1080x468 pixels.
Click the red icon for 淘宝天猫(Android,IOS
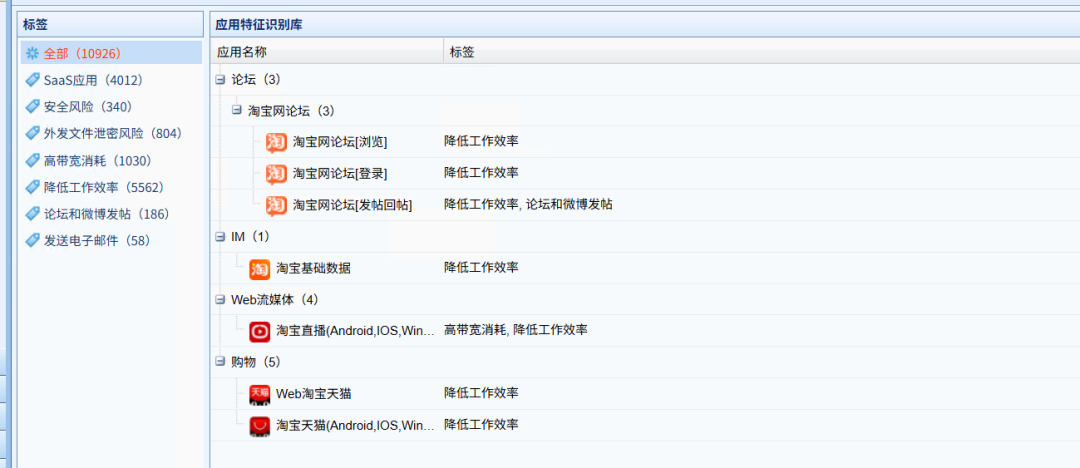tap(260, 426)
